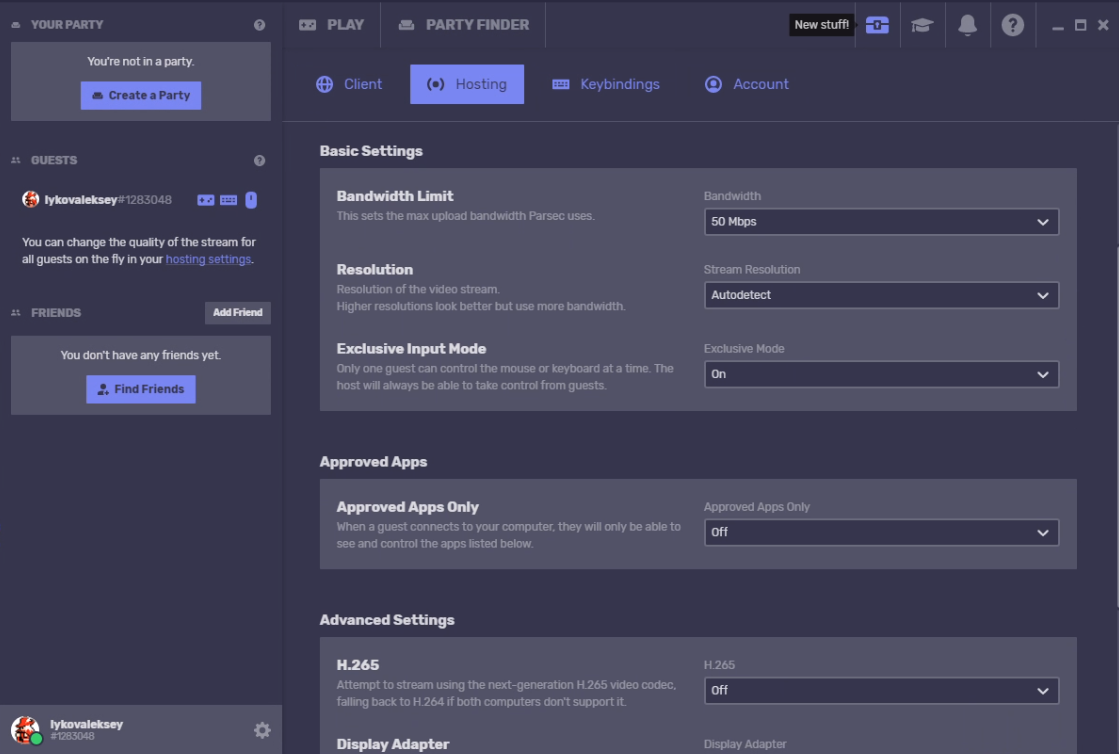
Task: Toggle gamepad permission for lykovaleksey guest
Action: tap(206, 200)
